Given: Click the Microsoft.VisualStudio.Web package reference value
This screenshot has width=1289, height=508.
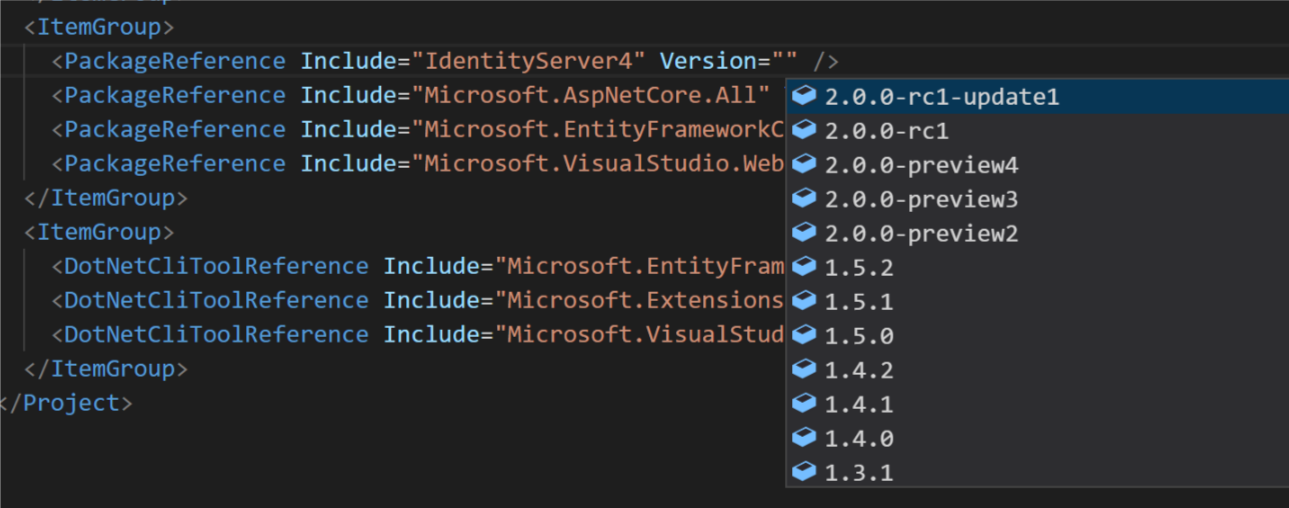Looking at the screenshot, I should pos(598,163).
